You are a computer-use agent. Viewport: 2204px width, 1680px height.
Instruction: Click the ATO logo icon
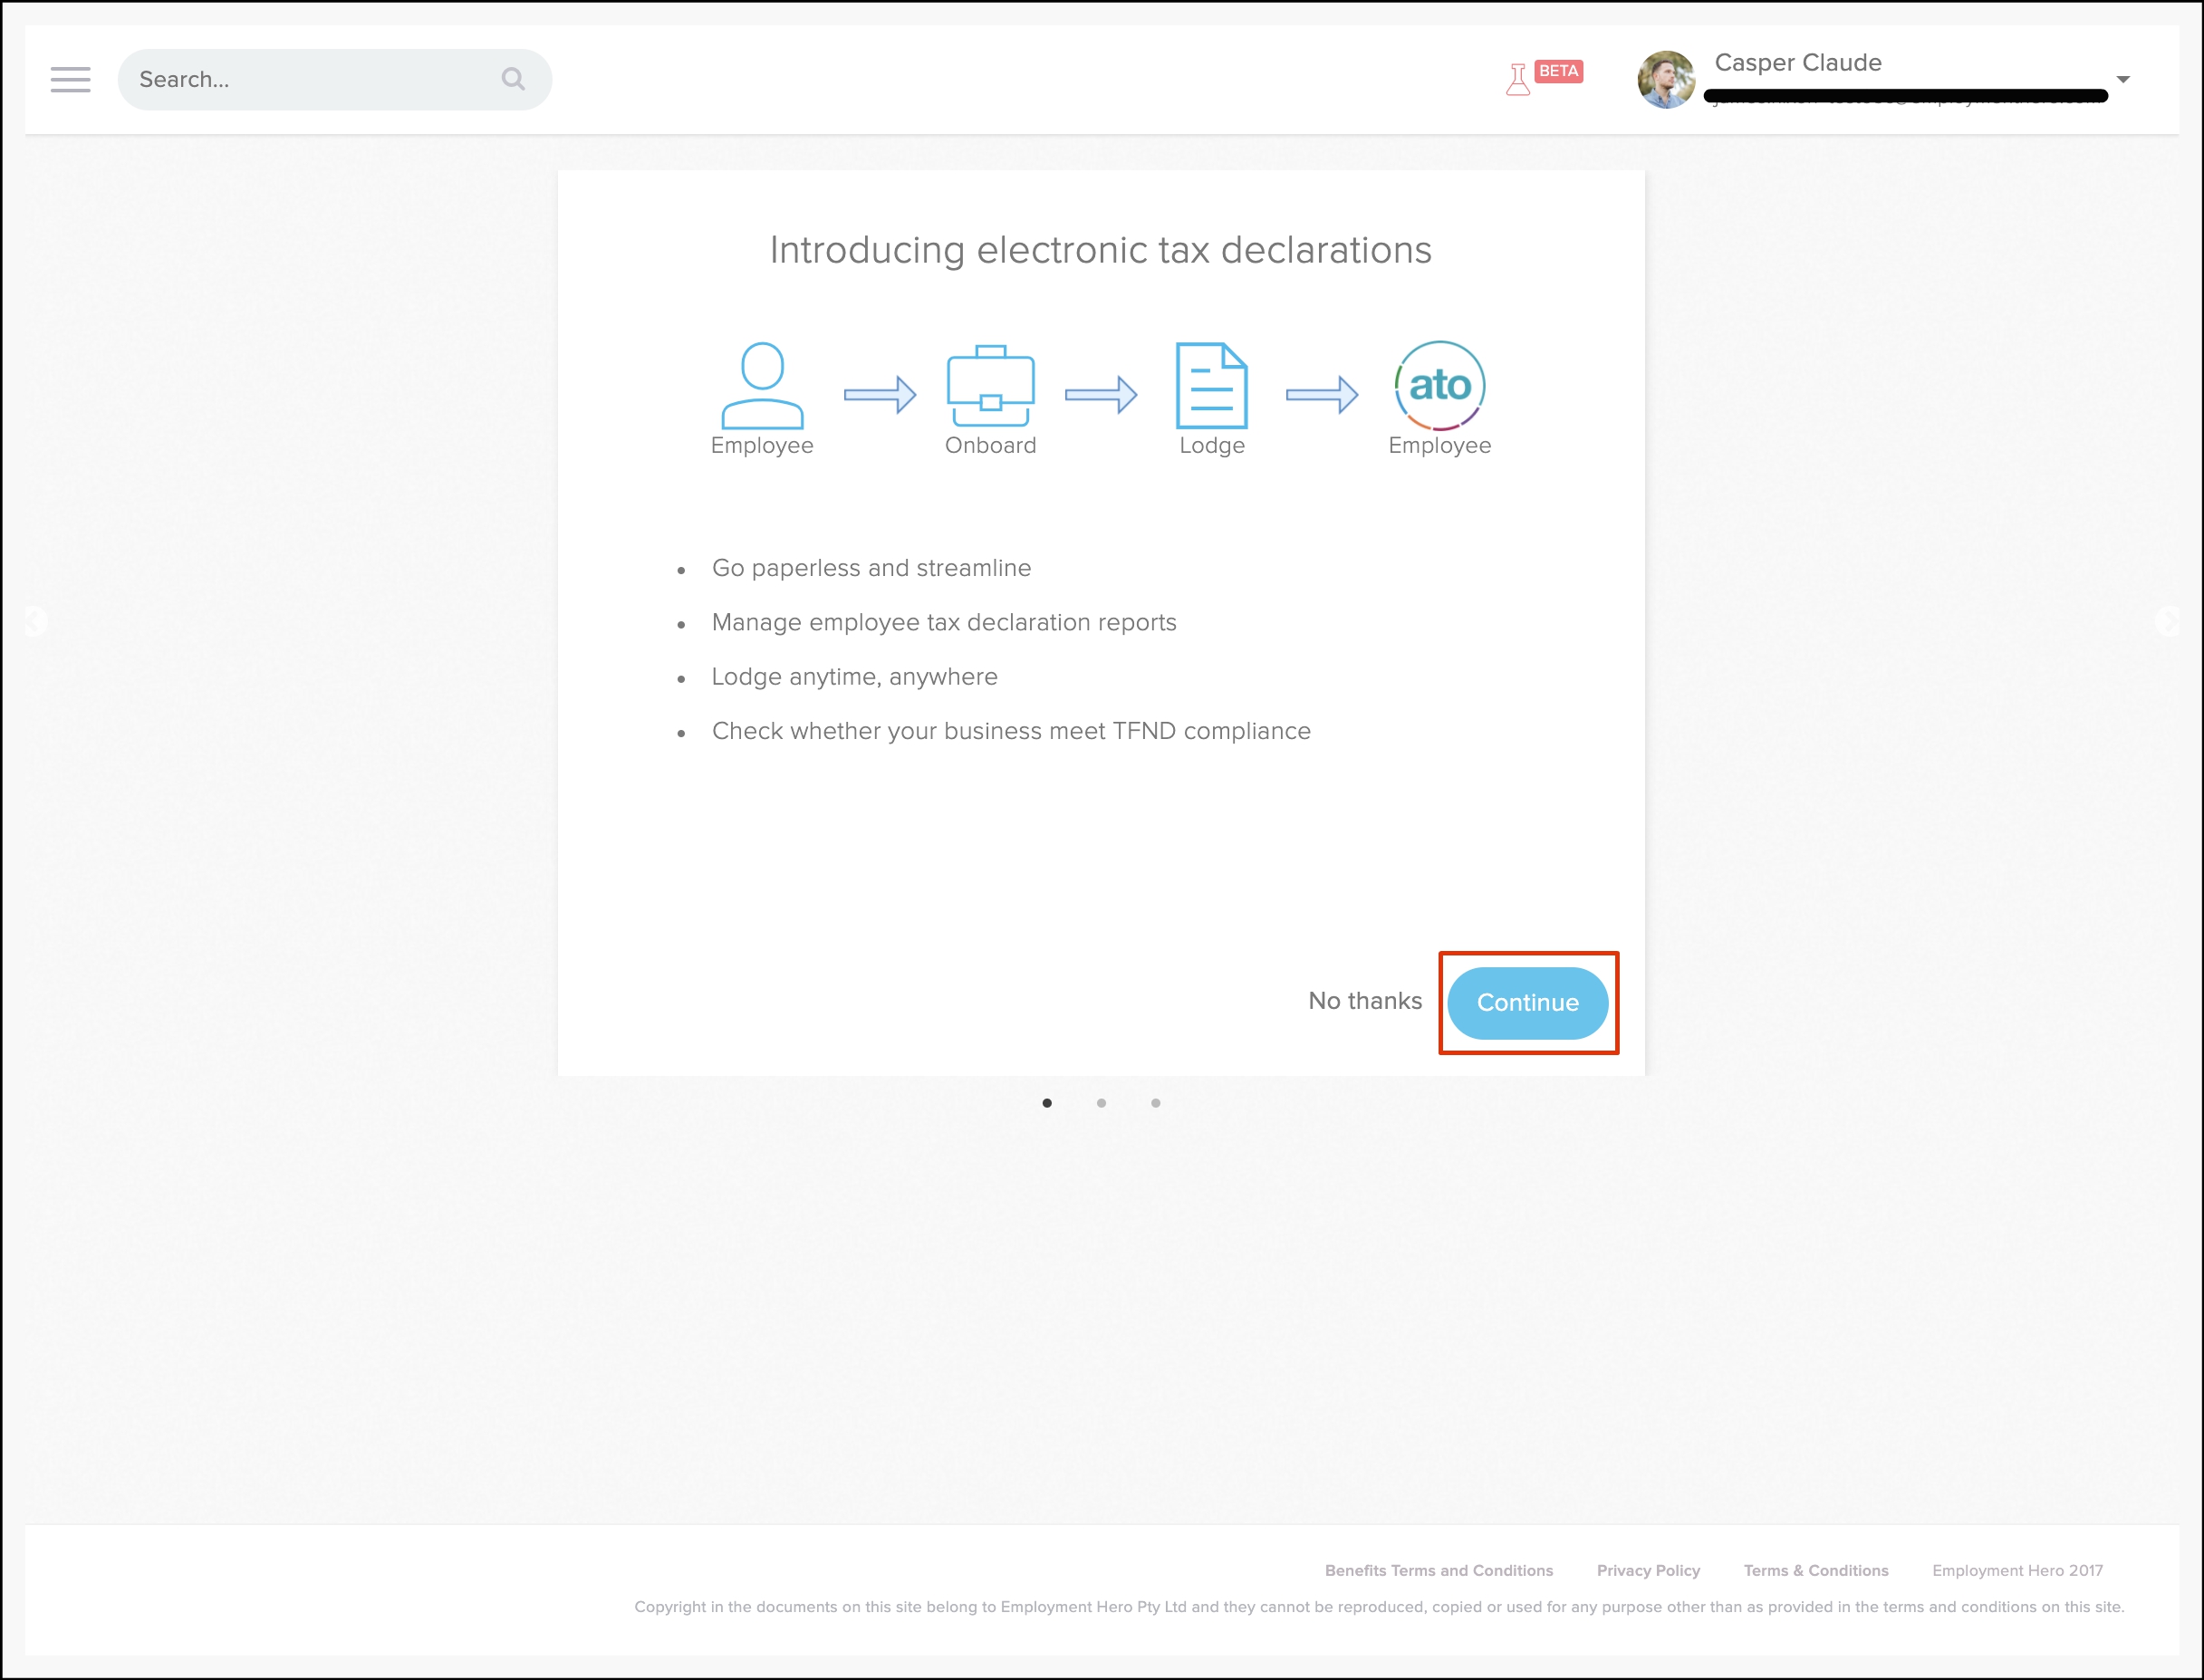point(1439,385)
